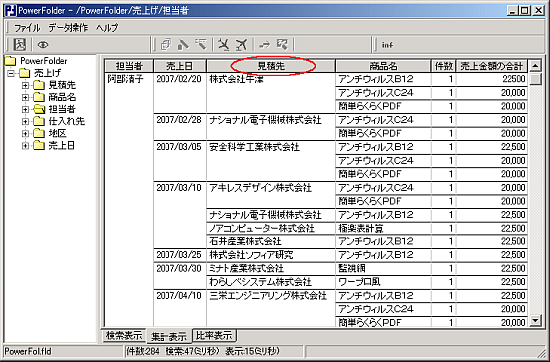Expand the 見積先 folder in the tree
Image resolution: width=550 pixels, height=362 pixels.
(25, 85)
